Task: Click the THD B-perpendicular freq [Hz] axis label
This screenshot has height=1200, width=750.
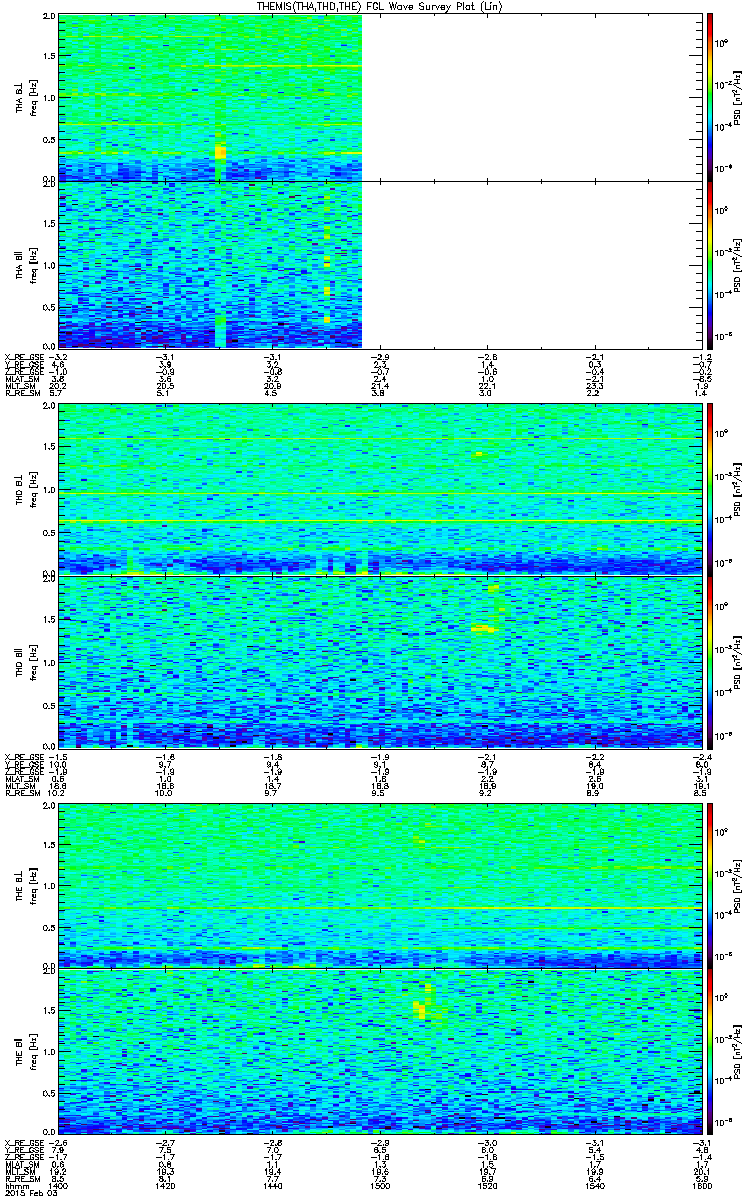Action: (31, 489)
